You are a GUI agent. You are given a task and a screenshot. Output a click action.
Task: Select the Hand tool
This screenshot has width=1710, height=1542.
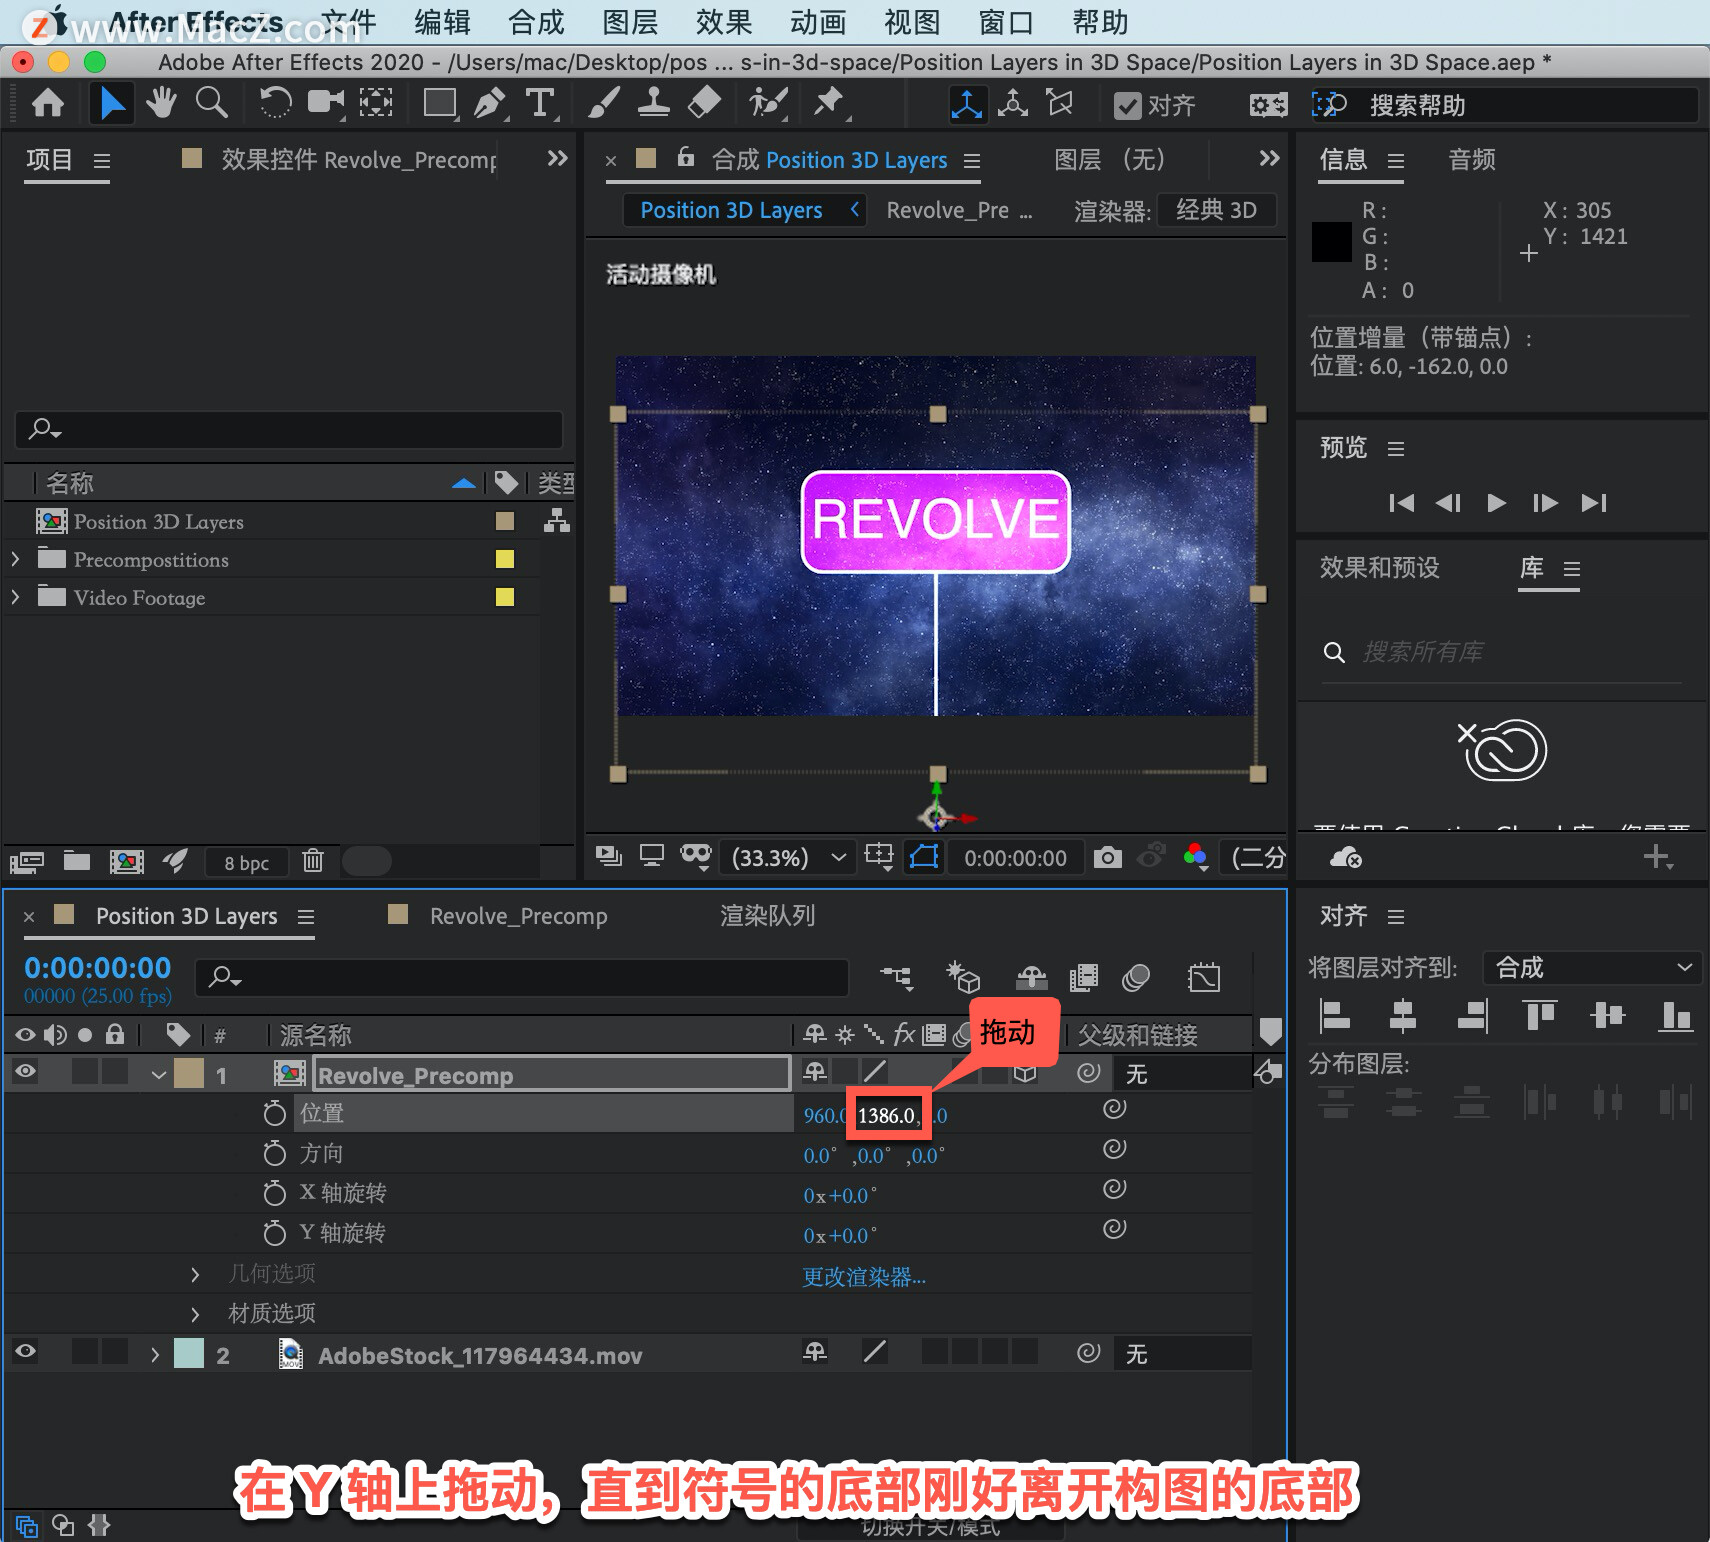coord(161,103)
